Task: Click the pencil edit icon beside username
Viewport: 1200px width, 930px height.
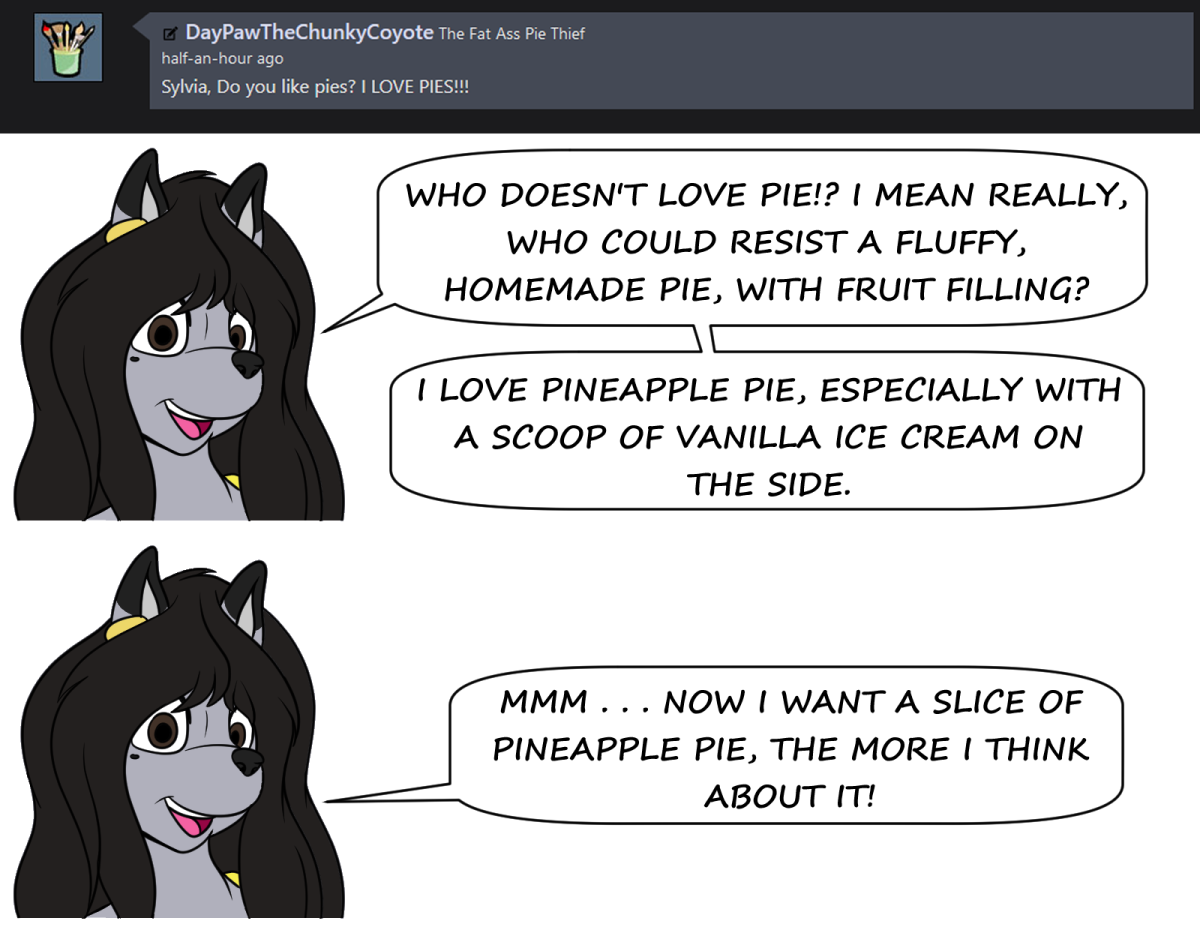Action: coord(170,34)
